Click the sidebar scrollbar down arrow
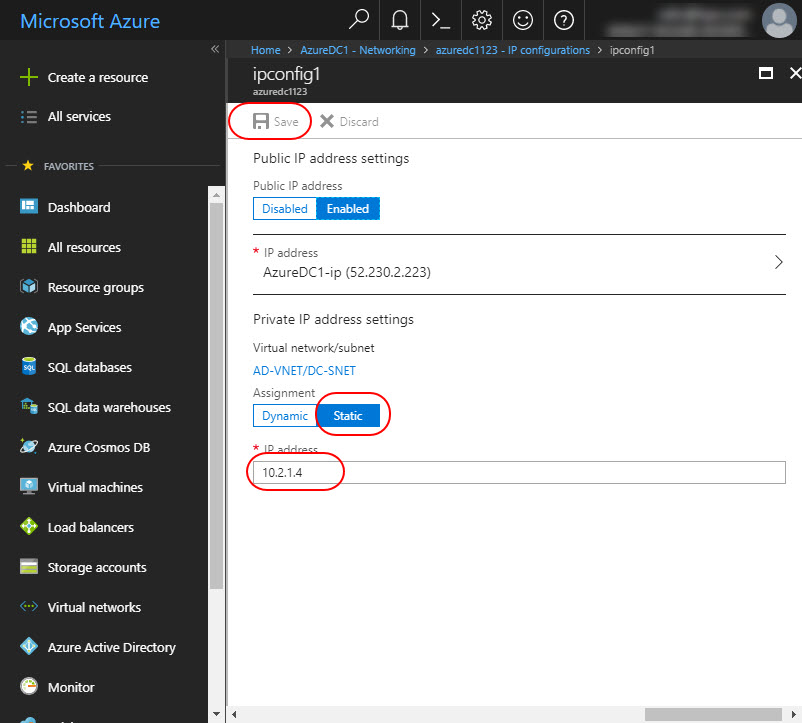The image size is (802, 723). pos(216,714)
